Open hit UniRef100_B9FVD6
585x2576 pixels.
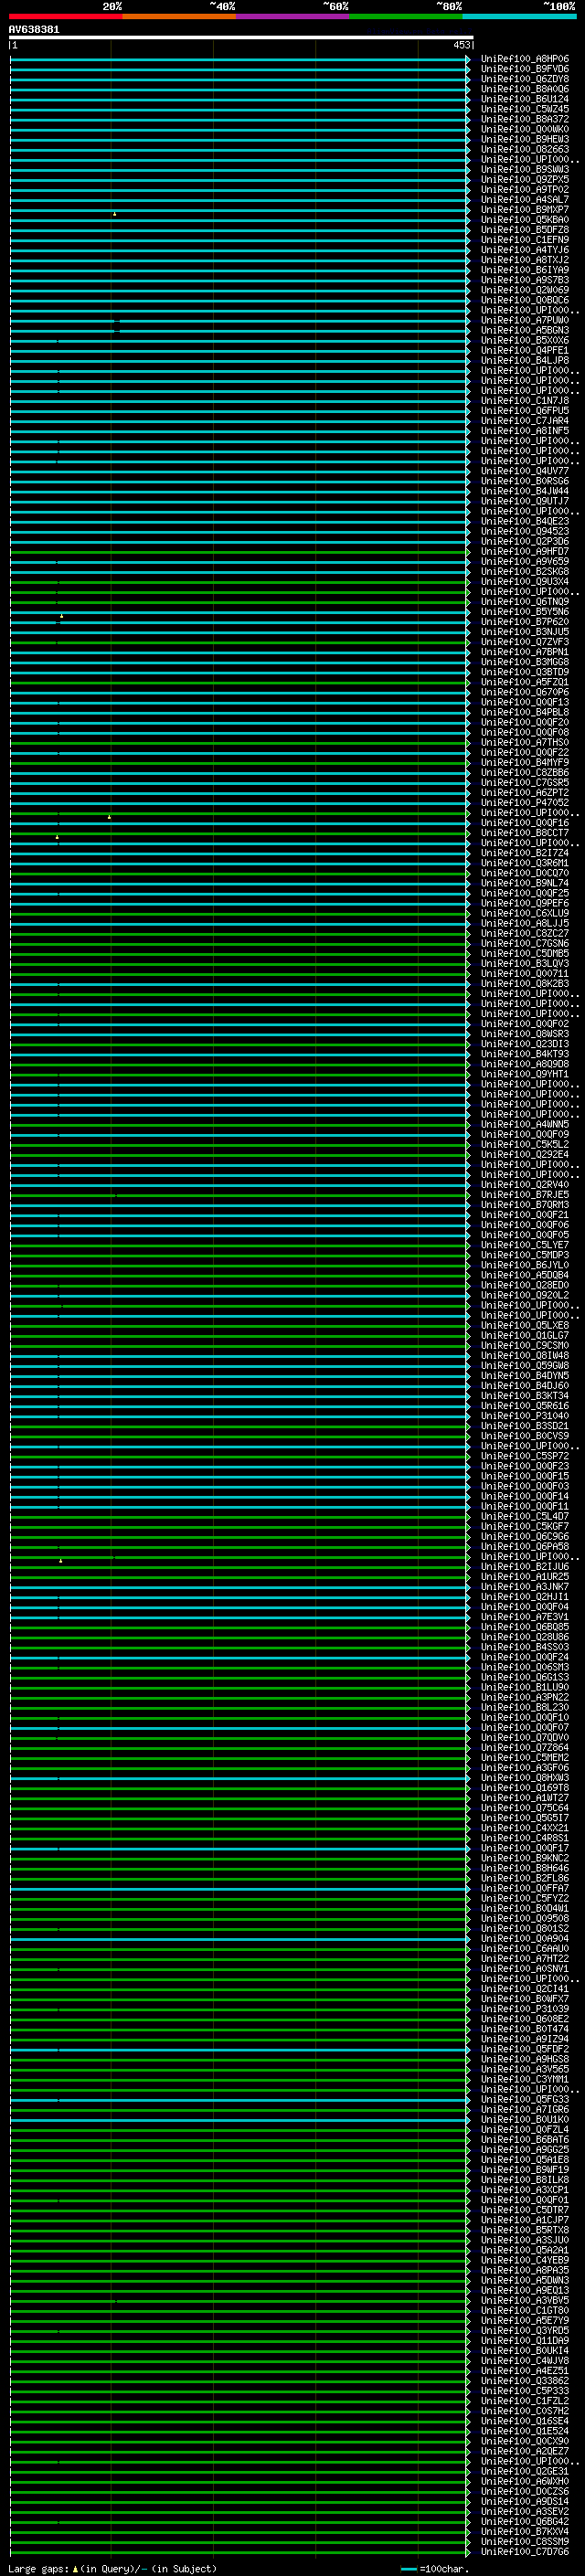(x=524, y=69)
